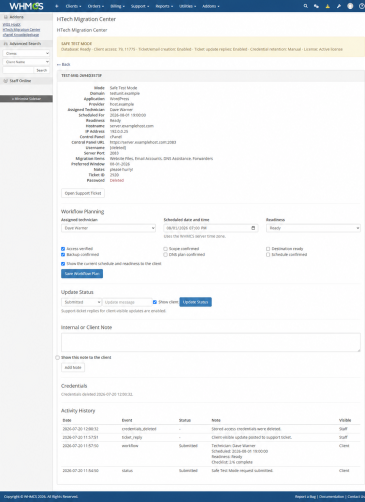Open Assigned technician dropdown
This screenshot has height=502, width=365.
click(x=108, y=228)
